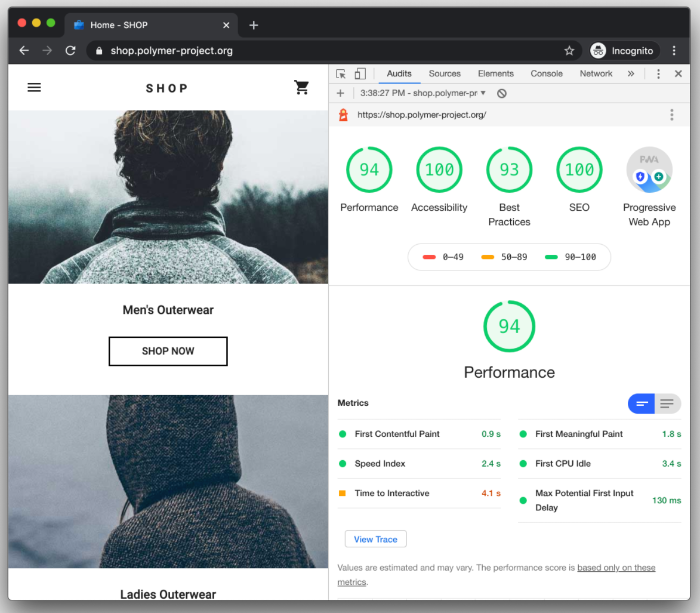Click the Lighthouse icon next to the report URL
The image size is (700, 613).
click(x=343, y=115)
